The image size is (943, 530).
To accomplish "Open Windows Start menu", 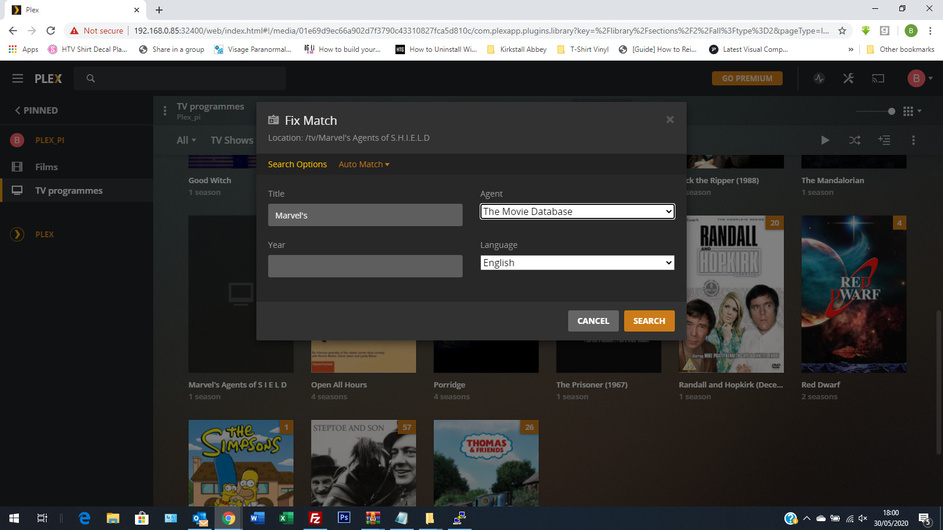I will pos(14,518).
